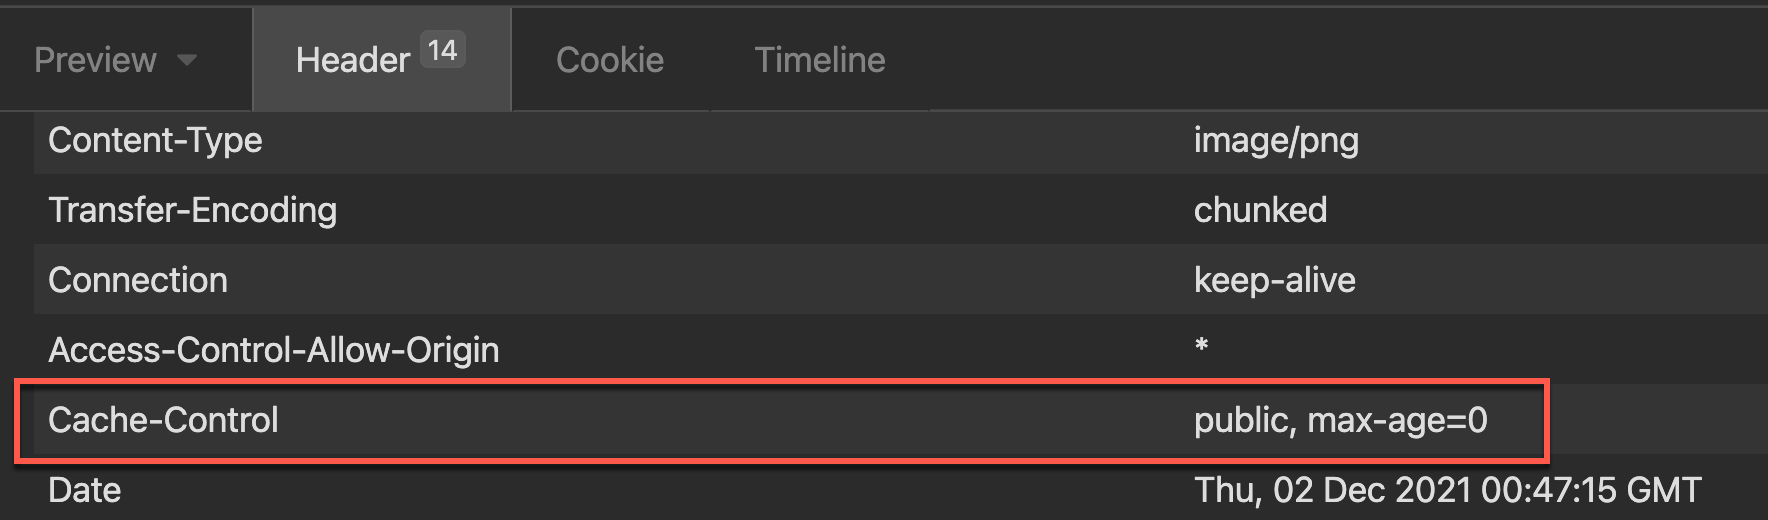The width and height of the screenshot is (1768, 520).
Task: Open the Cookie tab
Action: [610, 60]
